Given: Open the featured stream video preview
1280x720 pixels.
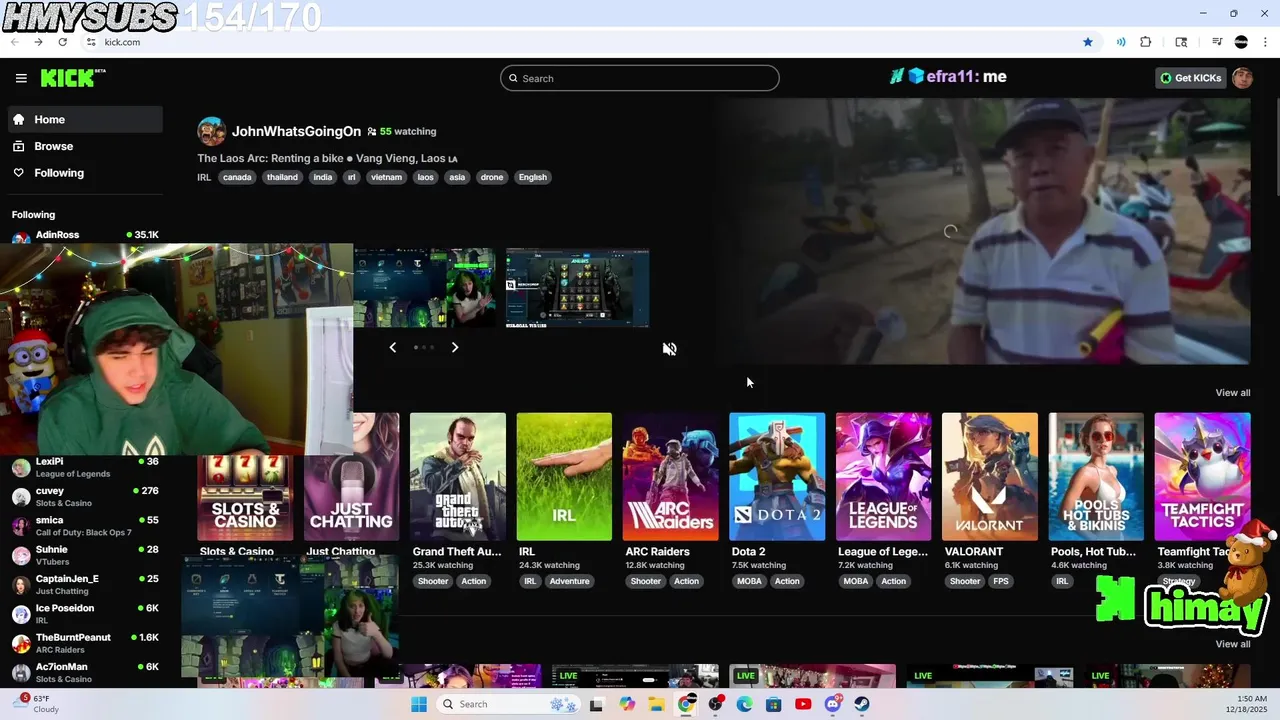Looking at the screenshot, I should [982, 231].
